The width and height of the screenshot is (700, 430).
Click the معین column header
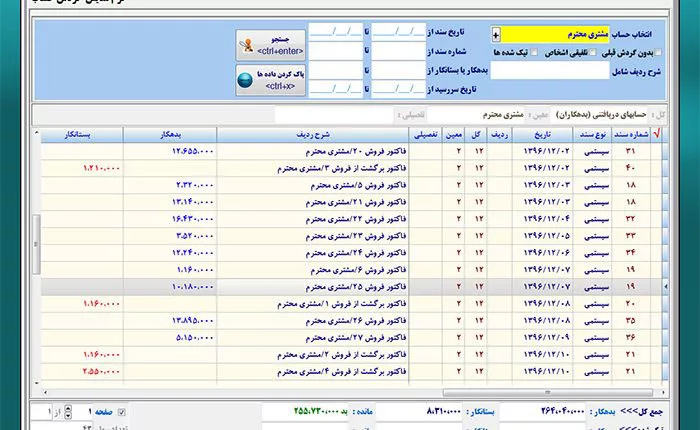pyautogui.click(x=454, y=134)
